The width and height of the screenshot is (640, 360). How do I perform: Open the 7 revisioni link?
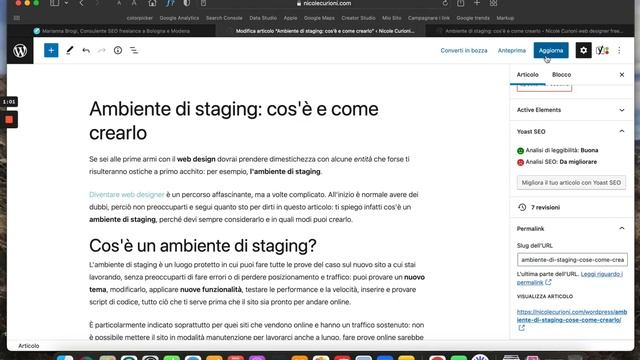(x=545, y=207)
